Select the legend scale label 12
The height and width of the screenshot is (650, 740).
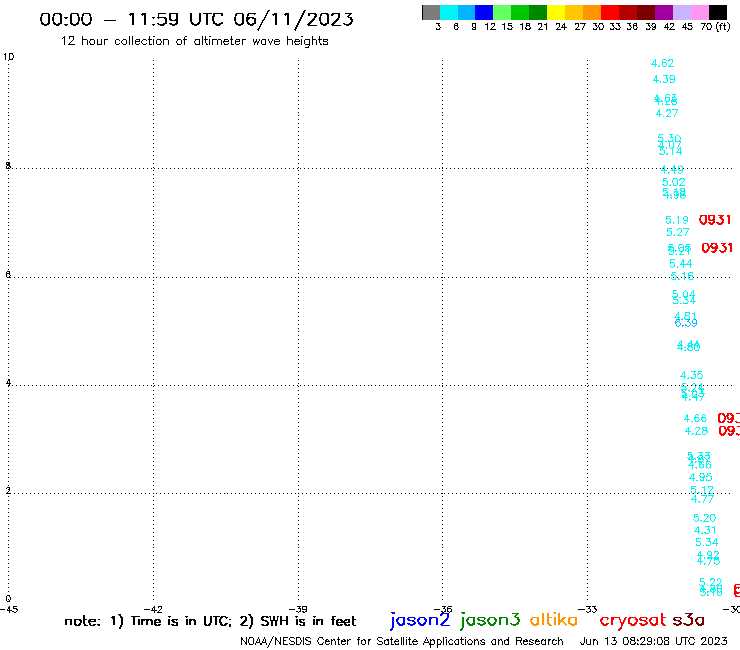pos(490,27)
